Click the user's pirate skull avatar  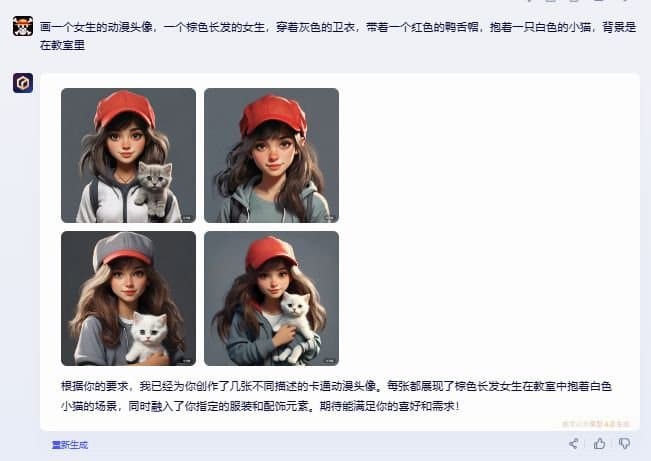tap(23, 26)
